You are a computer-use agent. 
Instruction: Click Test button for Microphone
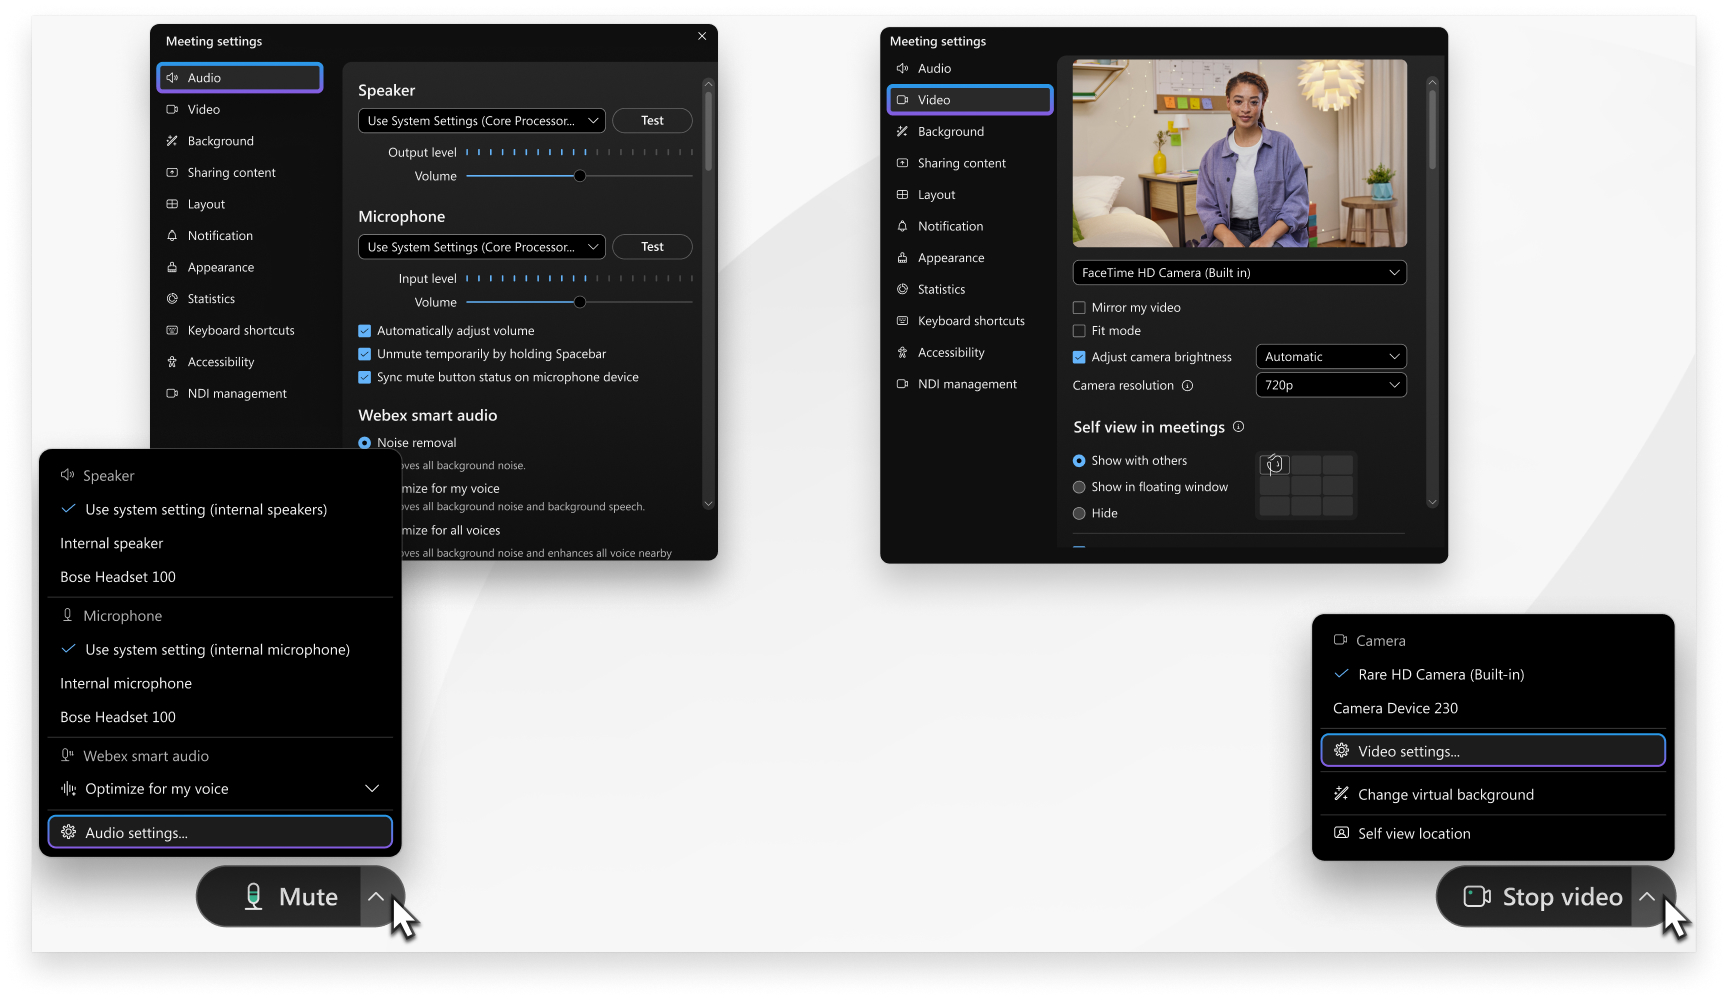(x=652, y=247)
